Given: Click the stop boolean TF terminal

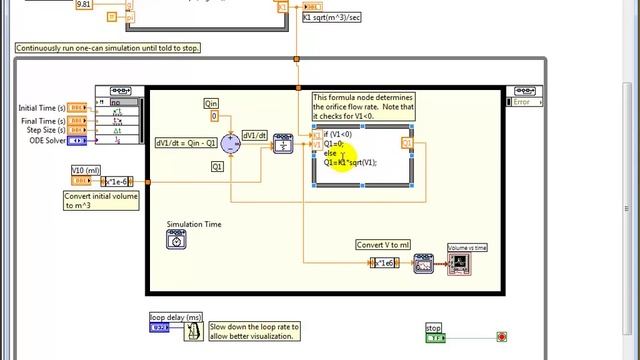Looking at the screenshot, I should [436, 338].
